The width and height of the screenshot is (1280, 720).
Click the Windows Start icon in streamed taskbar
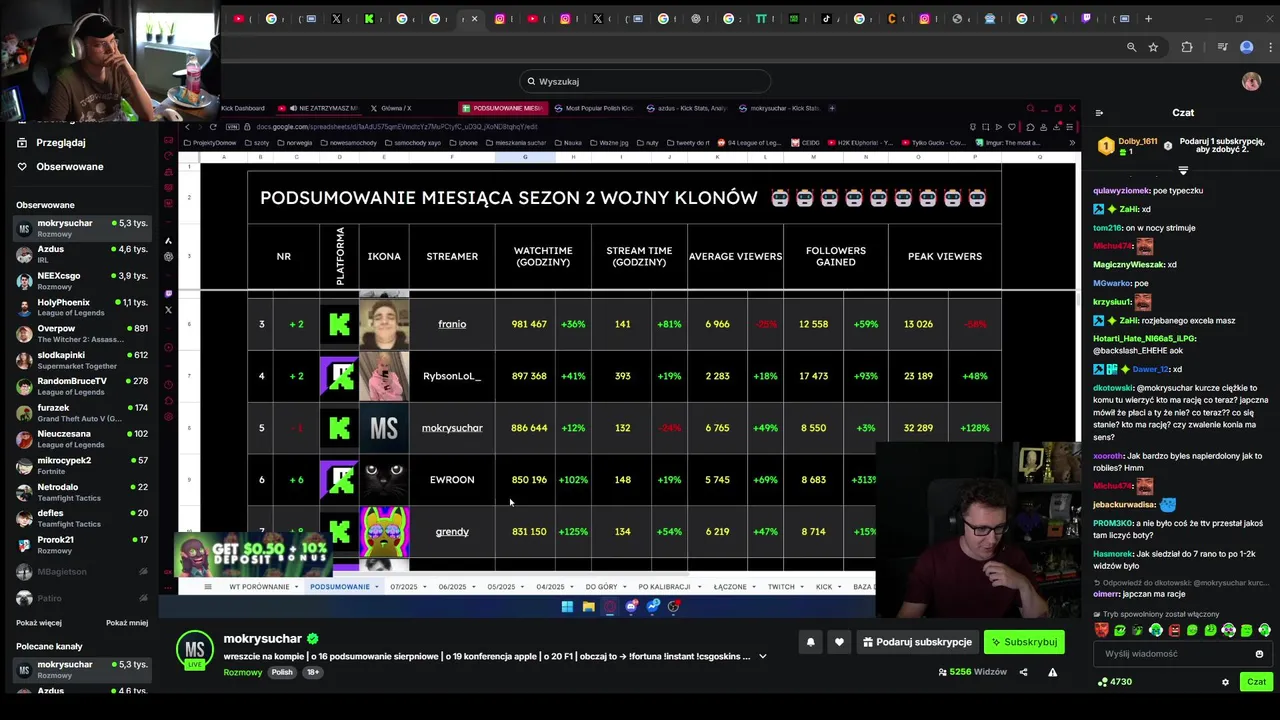coord(567,606)
